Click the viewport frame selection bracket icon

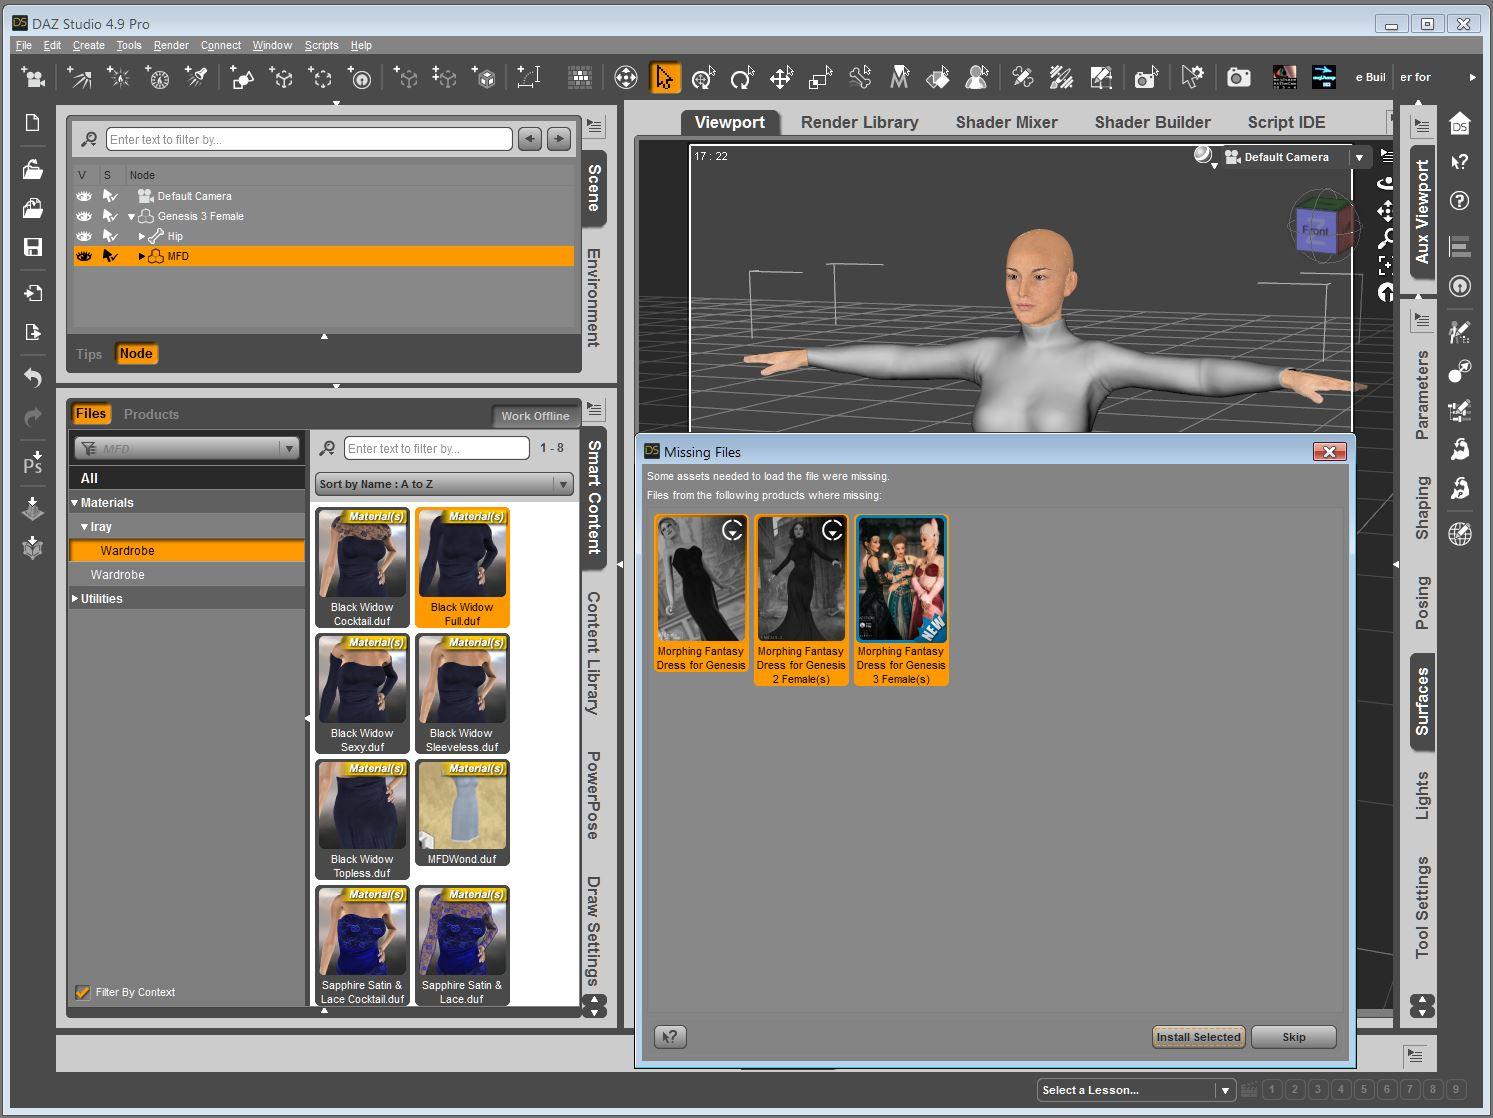[1385, 265]
